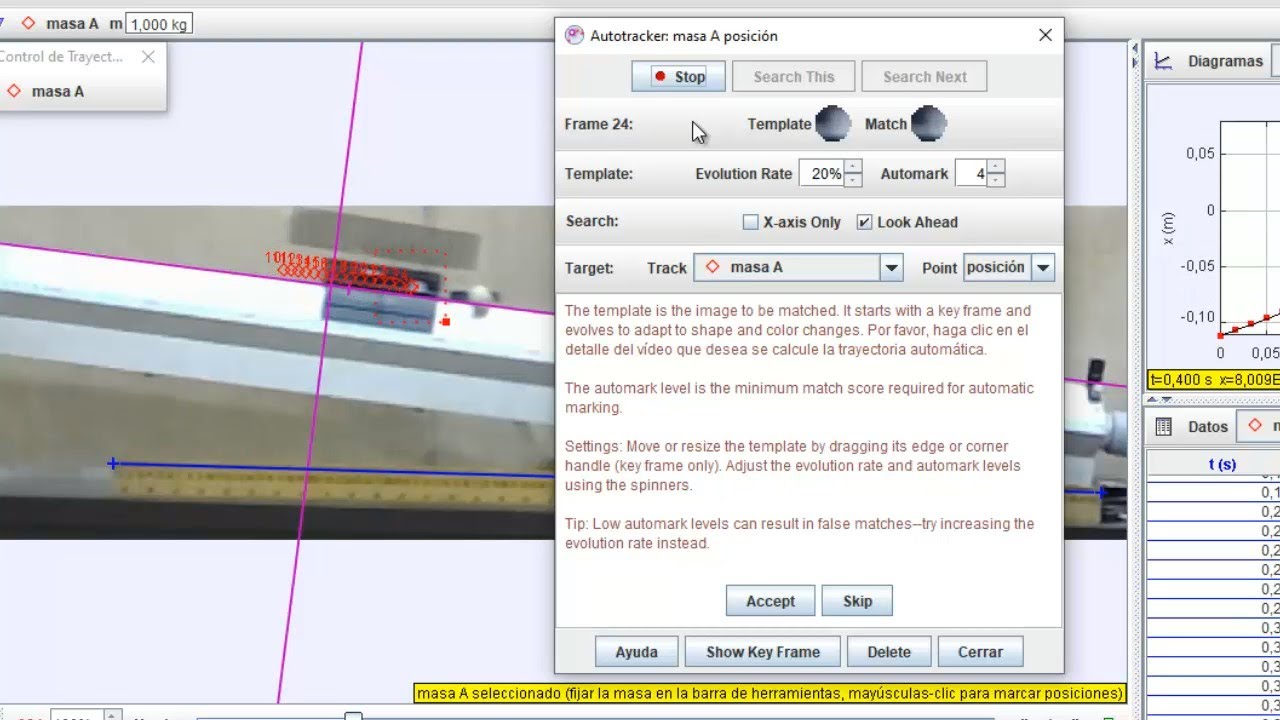Toggle the Look Ahead checkbox
The image size is (1280, 720).
click(865, 222)
